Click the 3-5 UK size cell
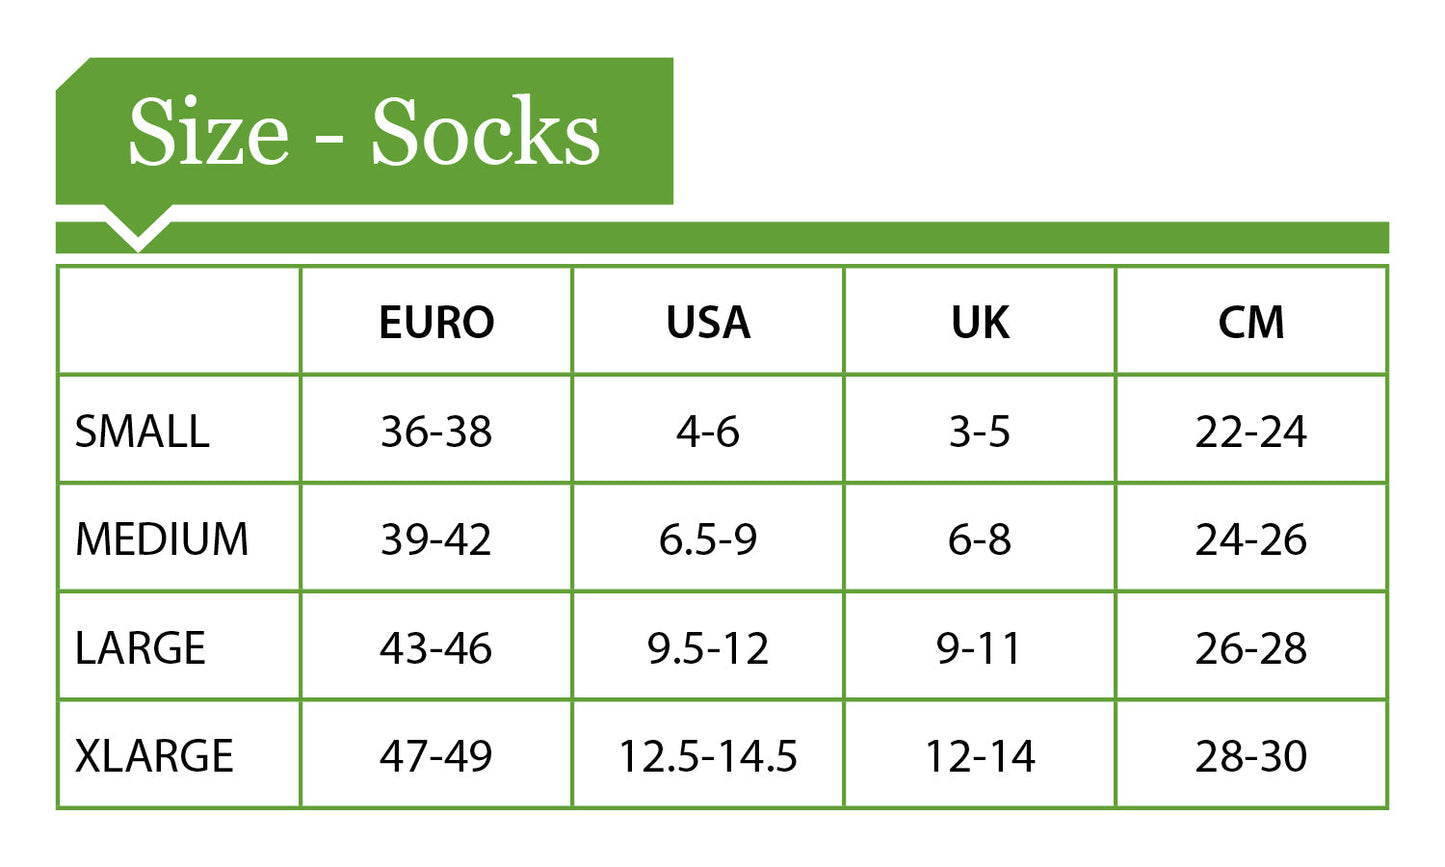Image resolution: width=1445 pixels, height=867 pixels. [x=980, y=432]
